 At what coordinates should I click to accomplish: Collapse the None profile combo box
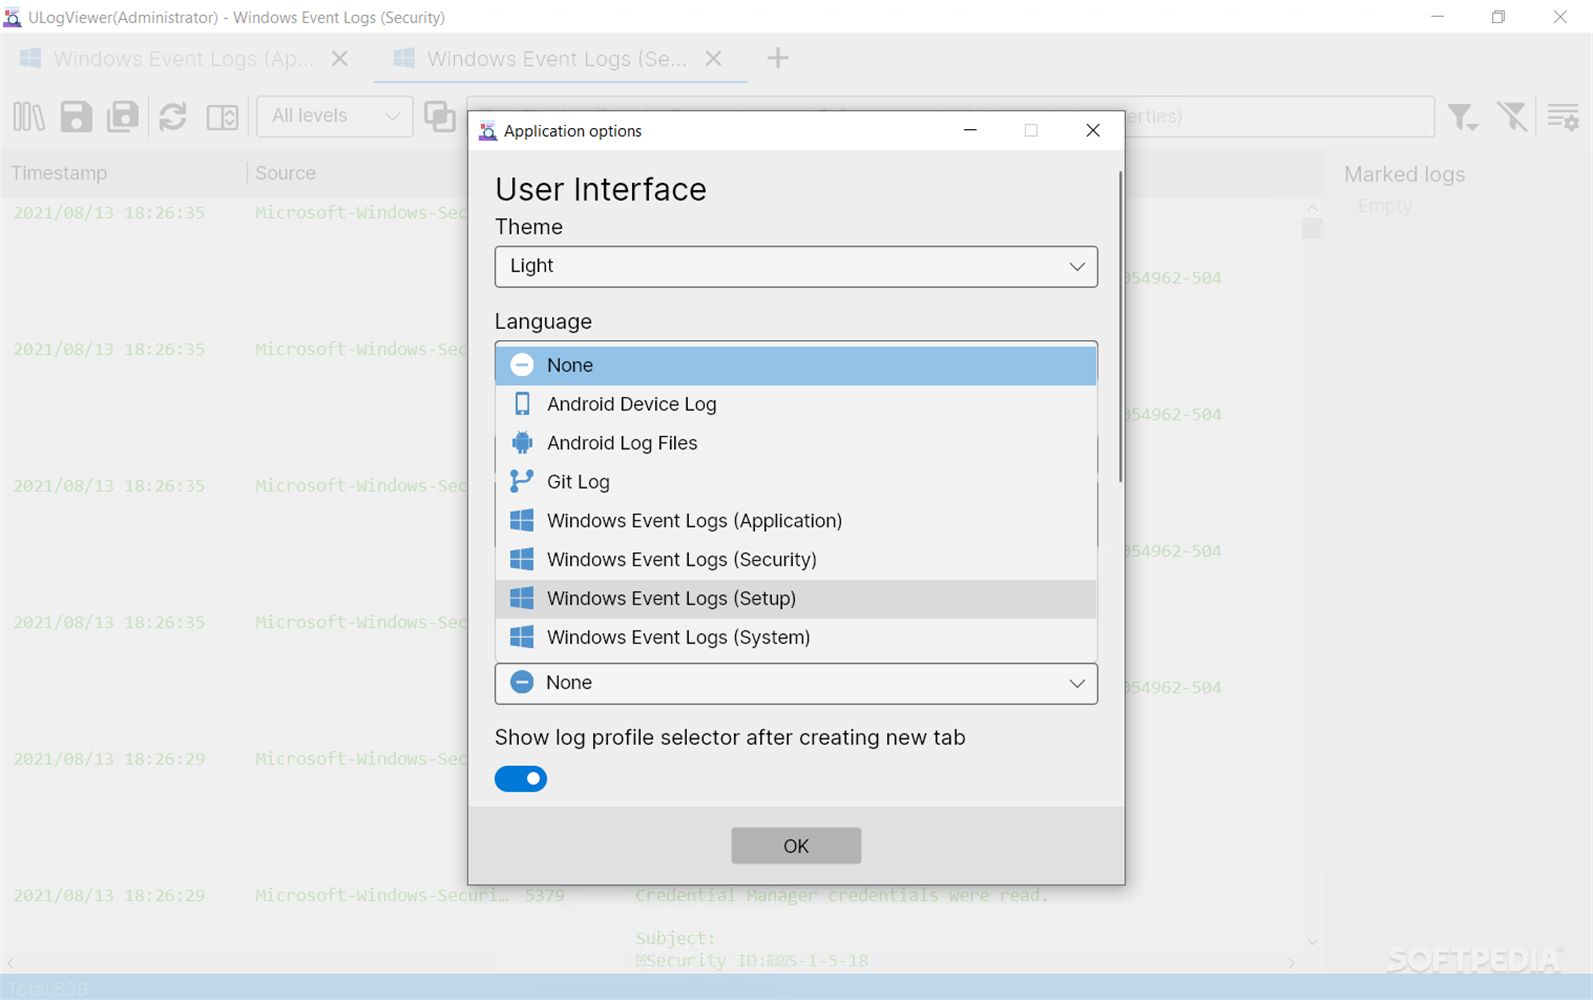[x=796, y=683]
